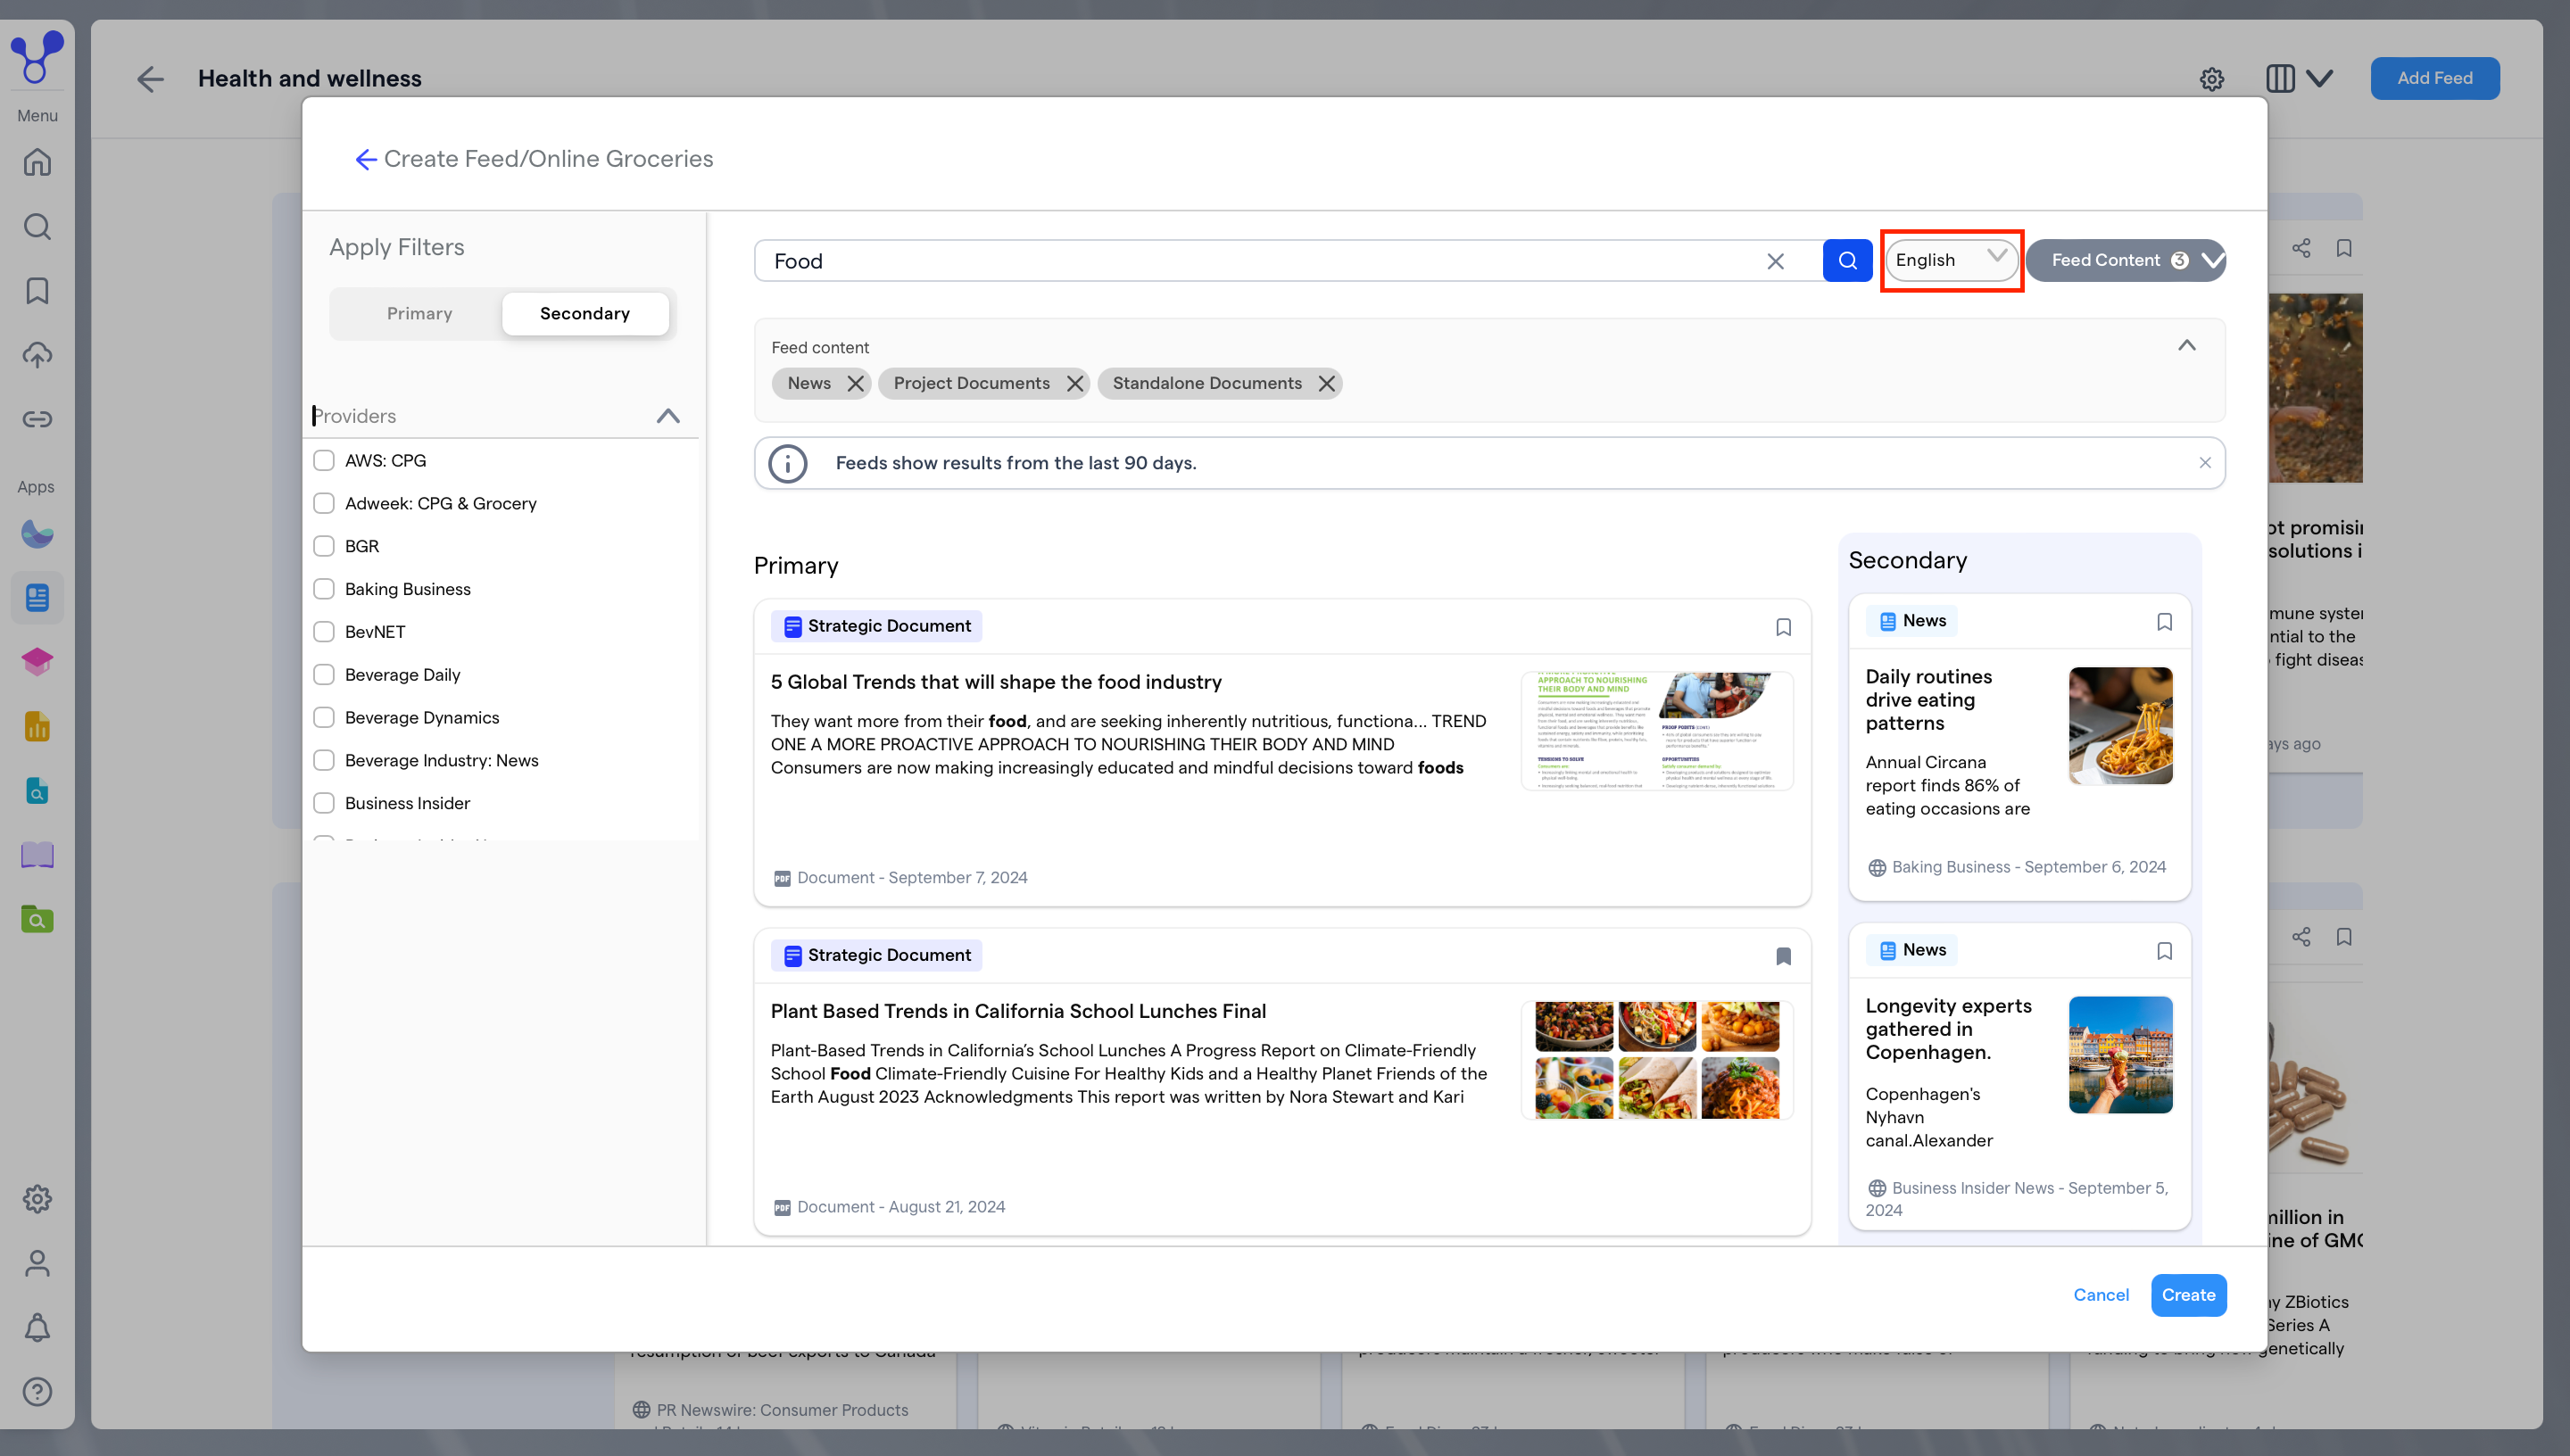Check the Business Insider provider

pos(324,803)
